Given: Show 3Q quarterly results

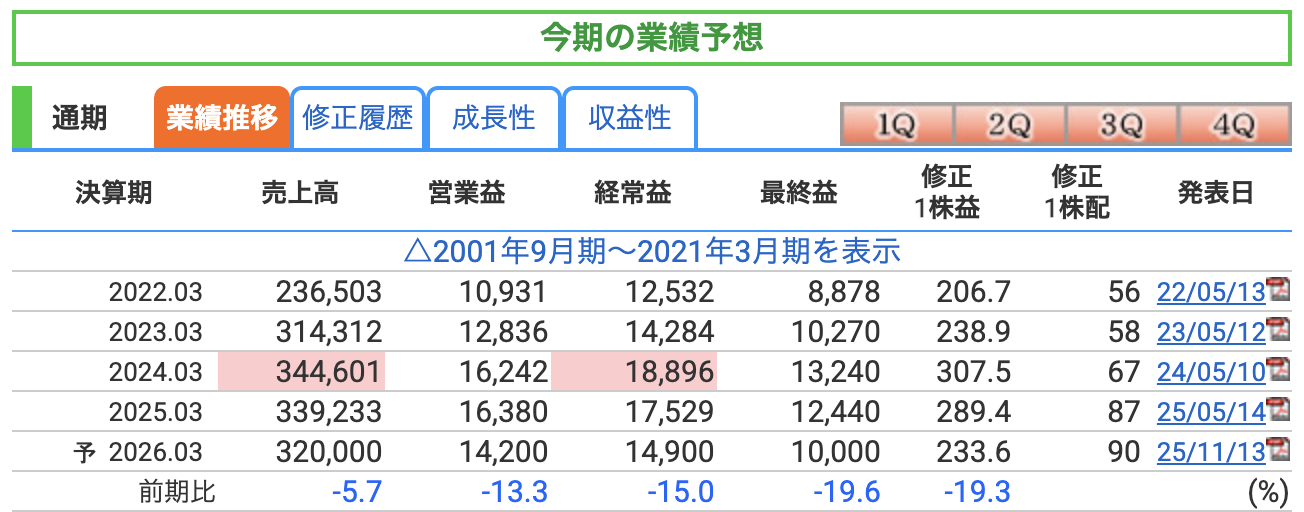Looking at the screenshot, I should [1121, 125].
